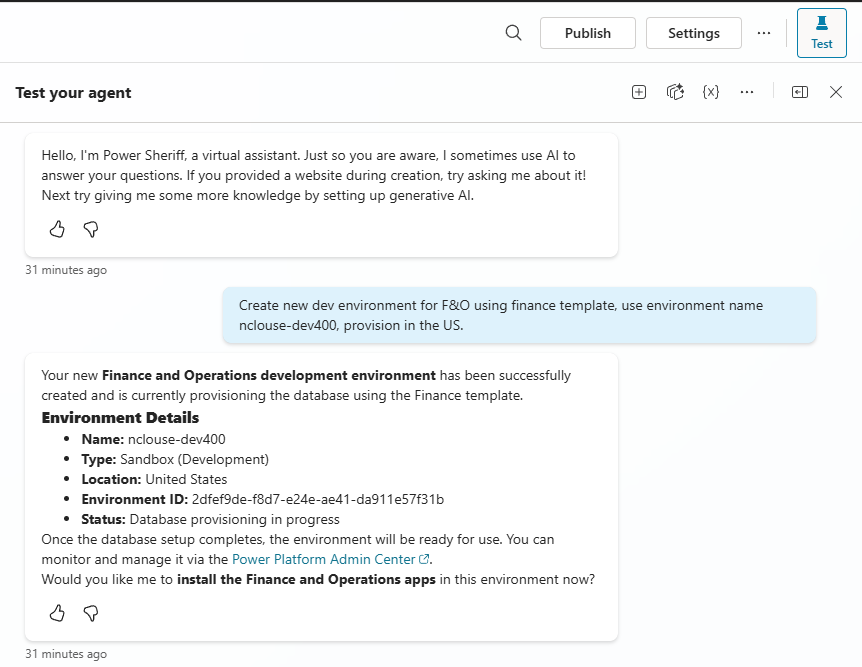Click the search magnifier icon

tap(513, 33)
